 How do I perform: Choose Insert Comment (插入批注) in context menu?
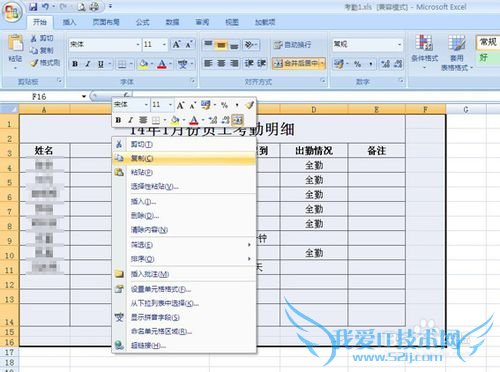[184, 274]
